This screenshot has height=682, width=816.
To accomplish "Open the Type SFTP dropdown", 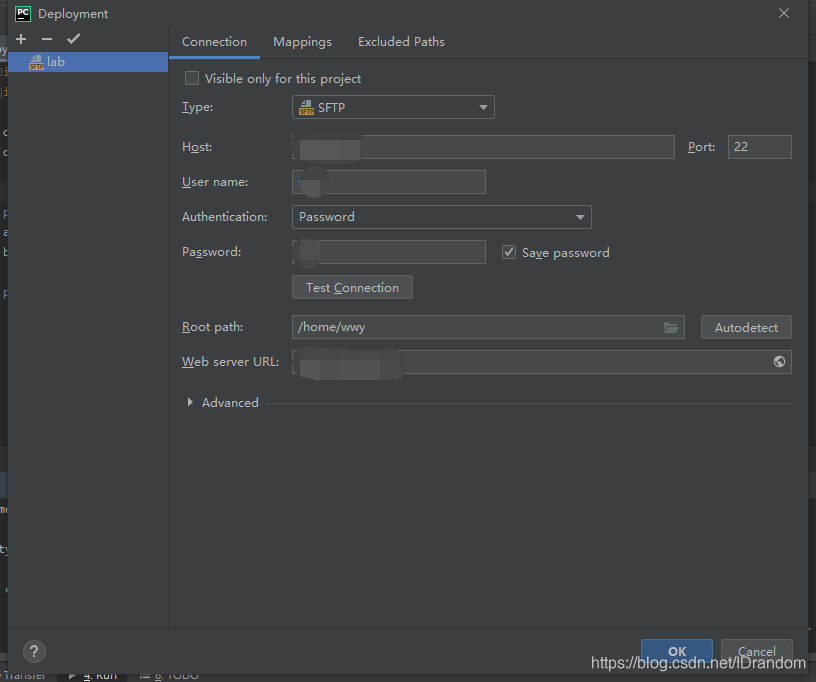I will coord(393,107).
